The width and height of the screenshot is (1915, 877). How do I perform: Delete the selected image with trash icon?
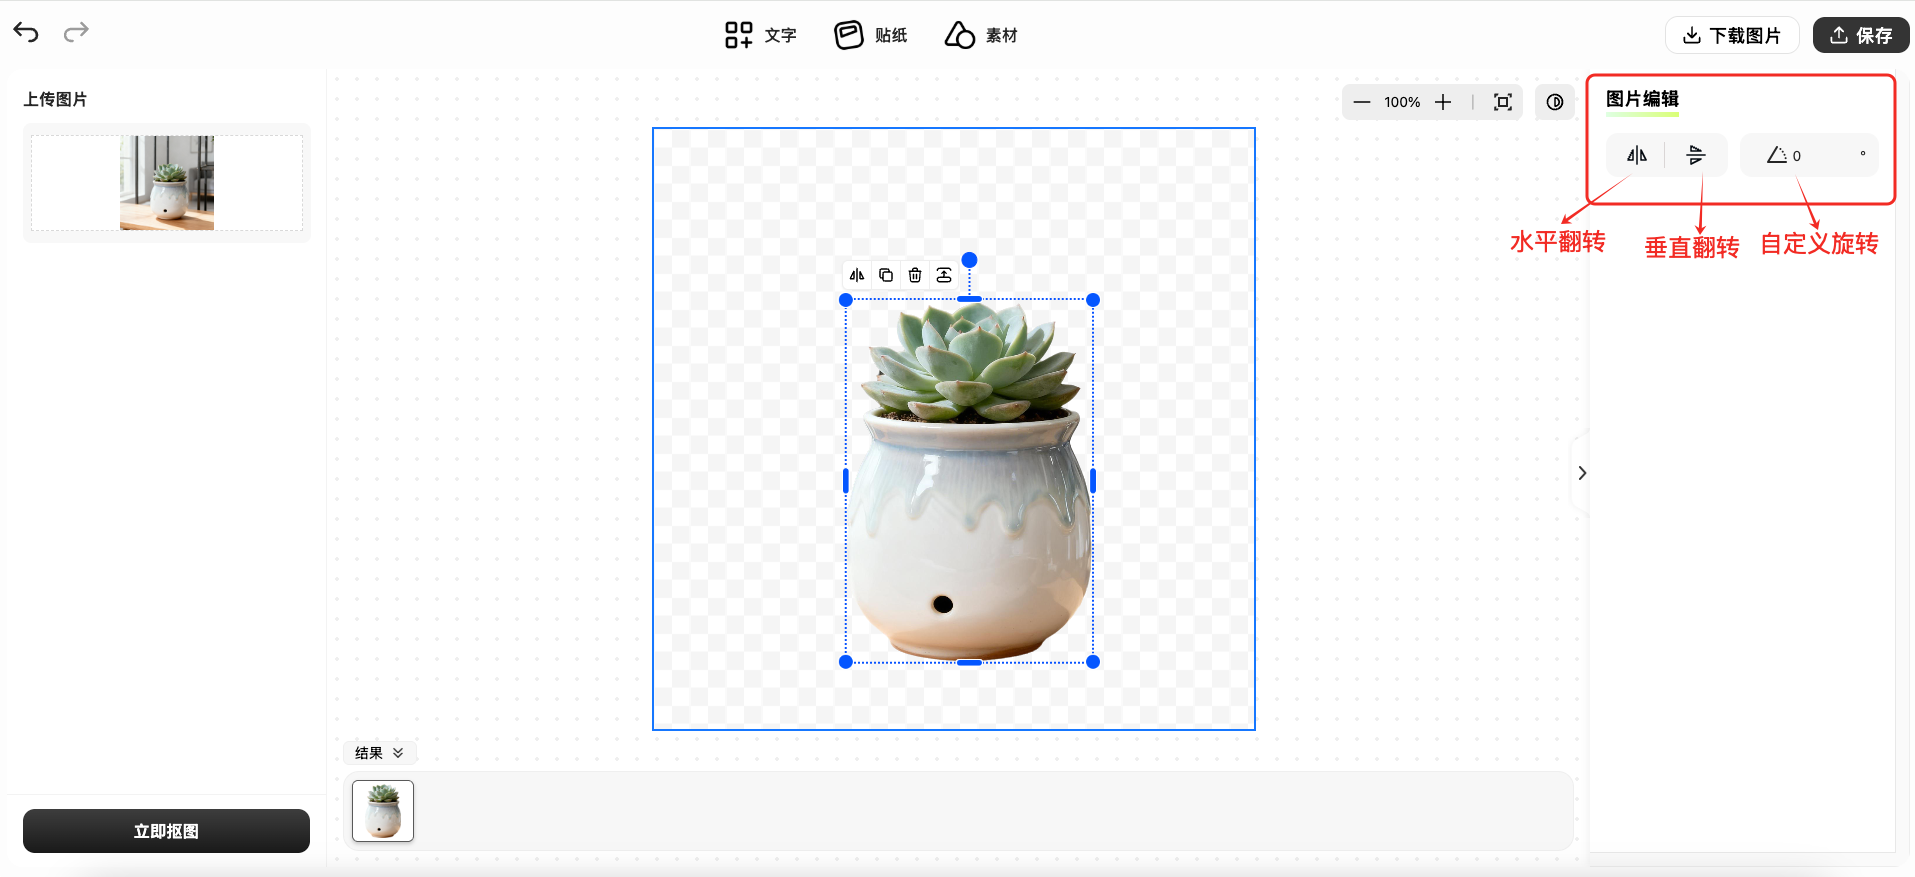[x=915, y=275]
